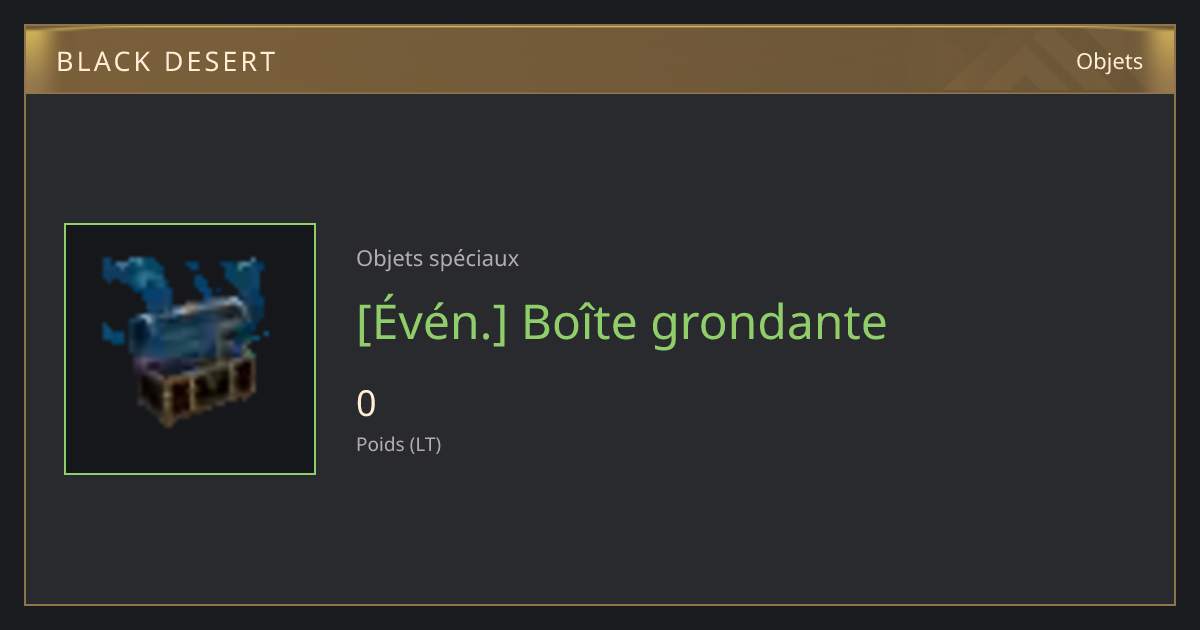Click the (LT) weight unit text
This screenshot has height=630, width=1200.
(x=425, y=444)
